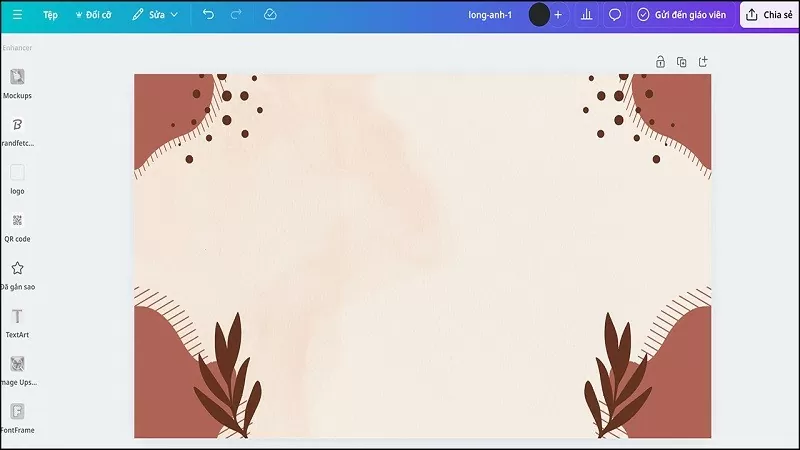The image size is (800, 450).
Task: Click the undo arrow
Action: tap(208, 15)
